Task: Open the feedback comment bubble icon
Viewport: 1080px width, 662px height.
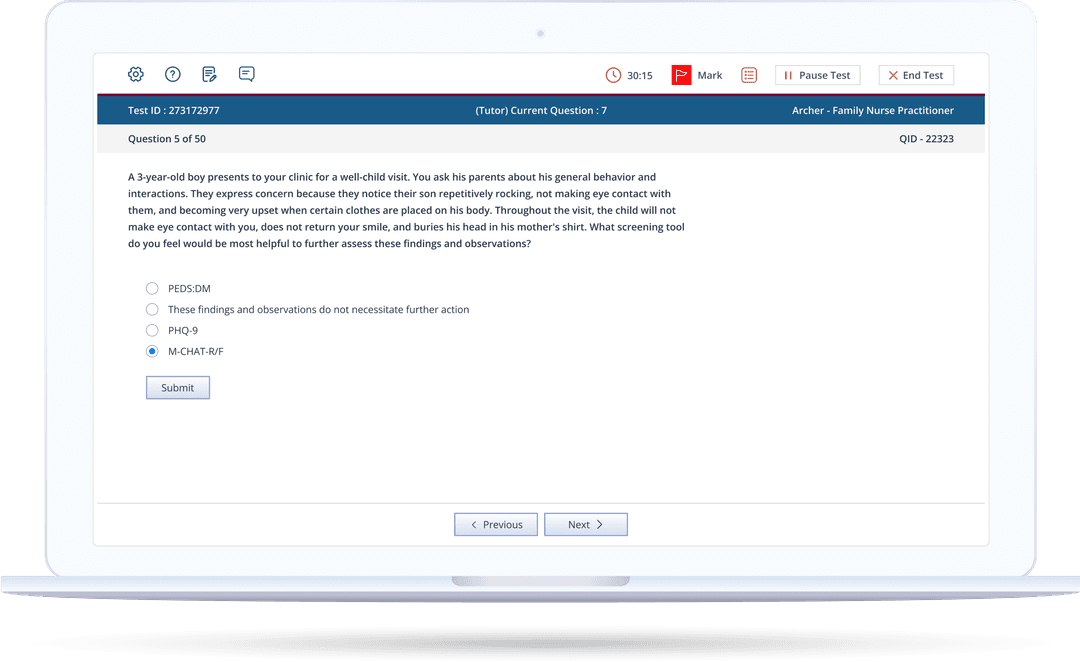Action: coord(247,74)
